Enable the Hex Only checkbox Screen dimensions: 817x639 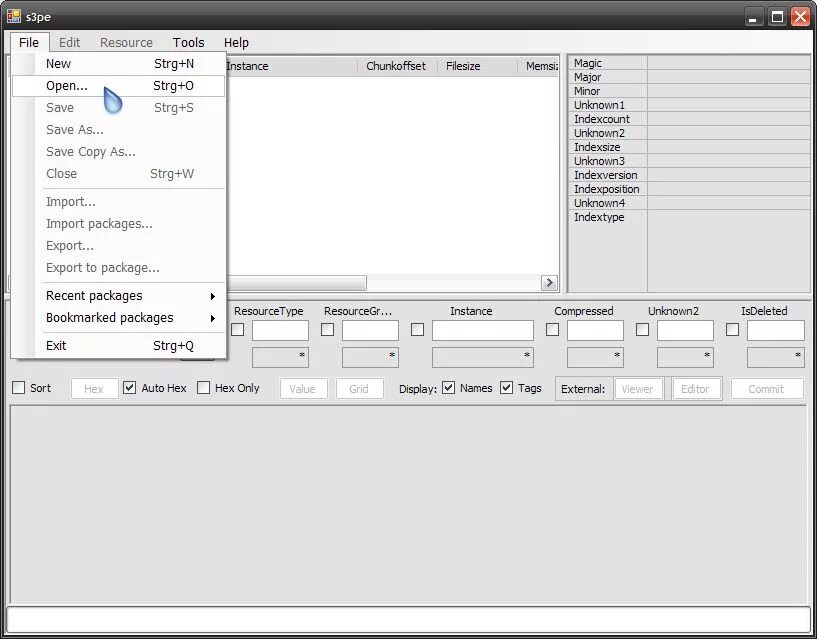tap(204, 388)
